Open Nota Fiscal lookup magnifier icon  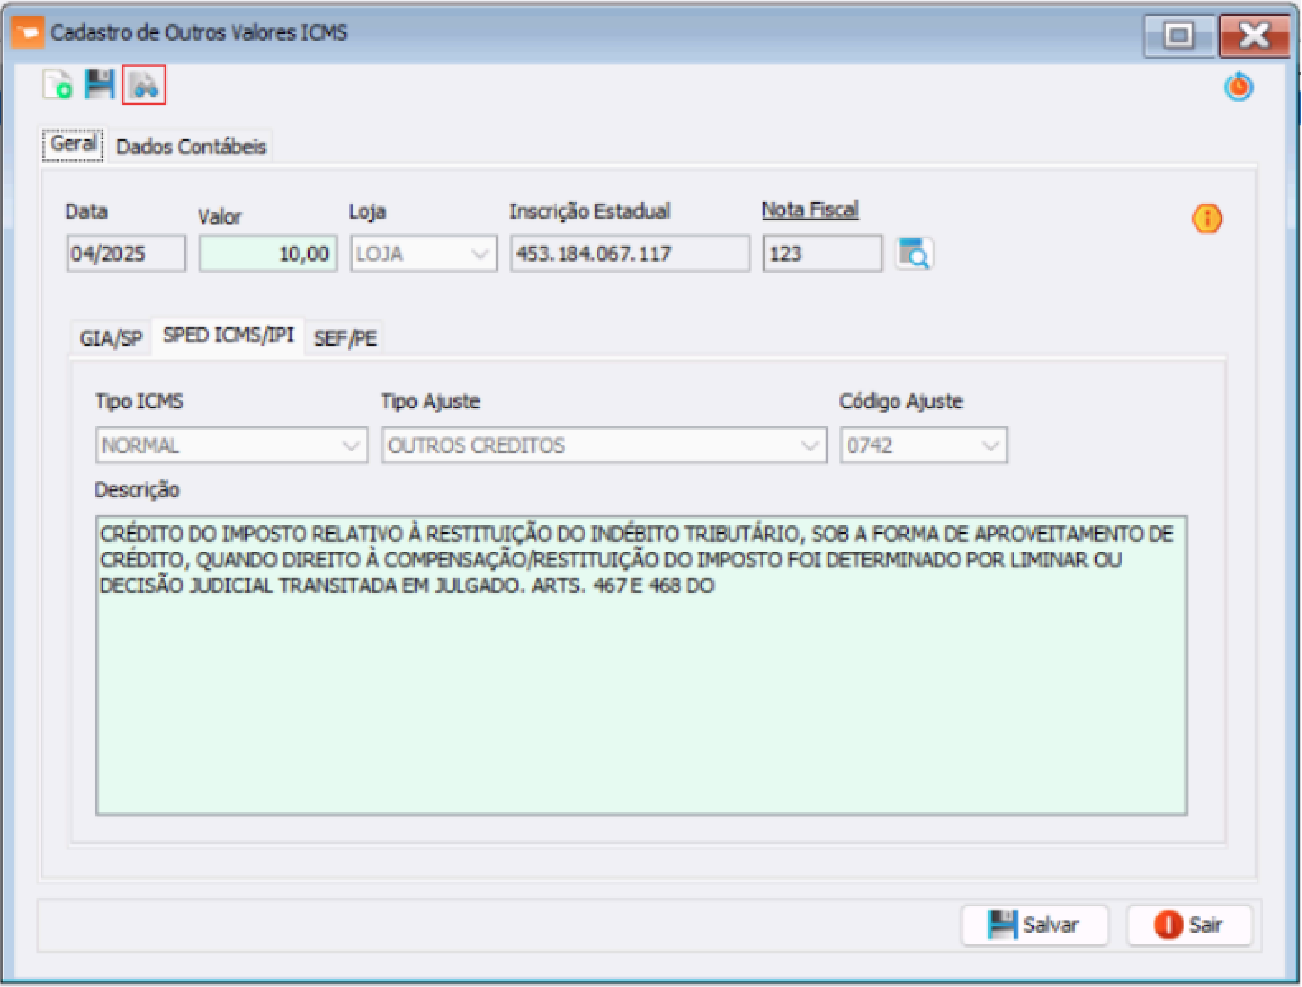[x=914, y=254]
